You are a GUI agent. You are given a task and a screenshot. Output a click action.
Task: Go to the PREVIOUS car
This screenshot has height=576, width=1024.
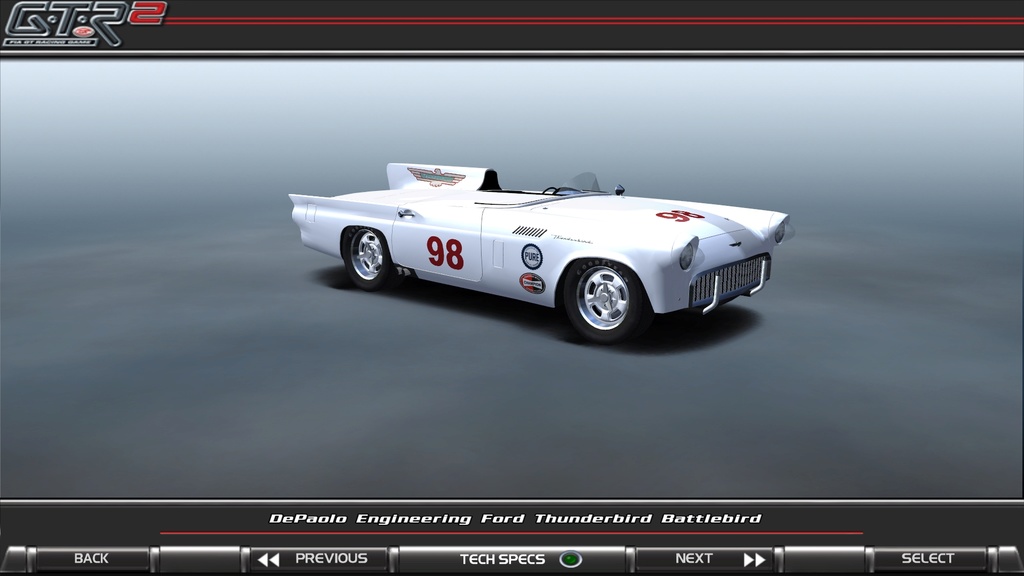[319, 559]
